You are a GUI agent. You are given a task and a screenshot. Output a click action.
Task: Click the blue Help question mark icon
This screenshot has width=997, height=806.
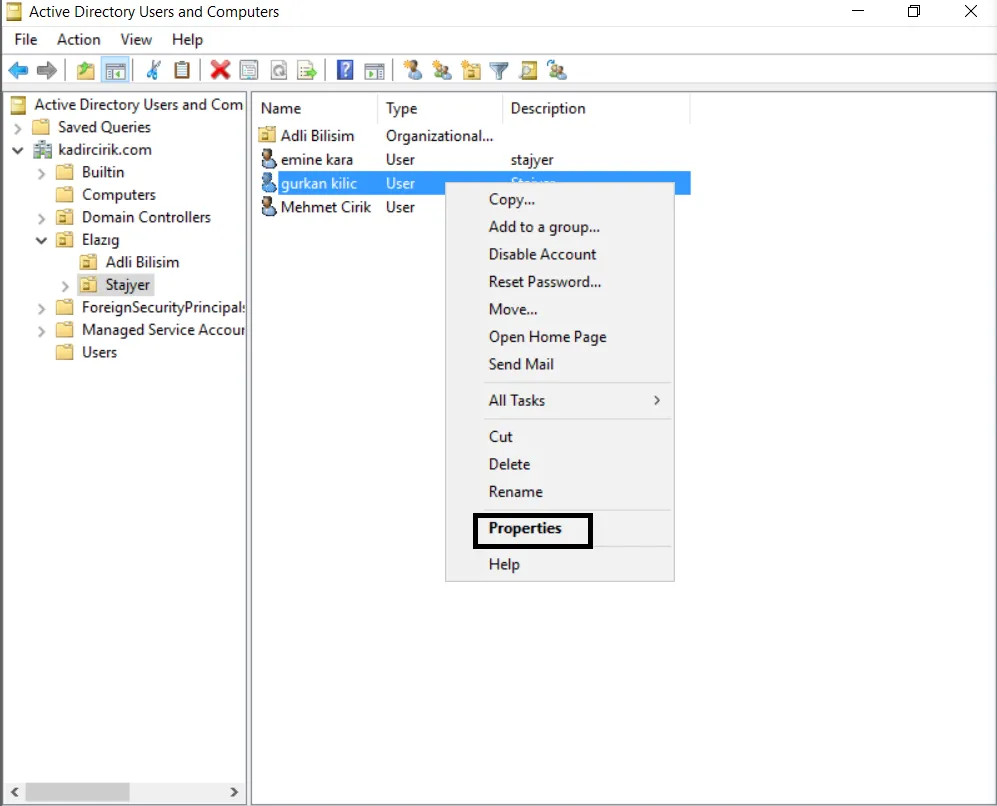point(345,70)
